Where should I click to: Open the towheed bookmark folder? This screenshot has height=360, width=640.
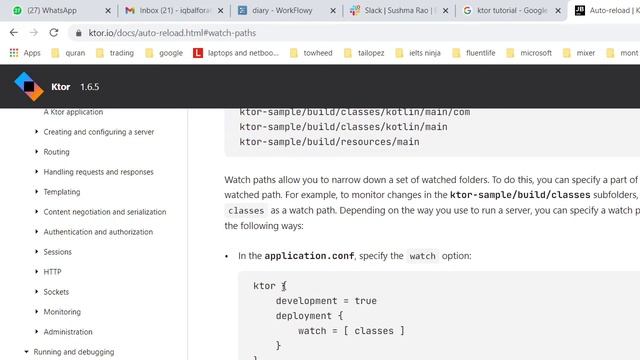(x=311, y=53)
